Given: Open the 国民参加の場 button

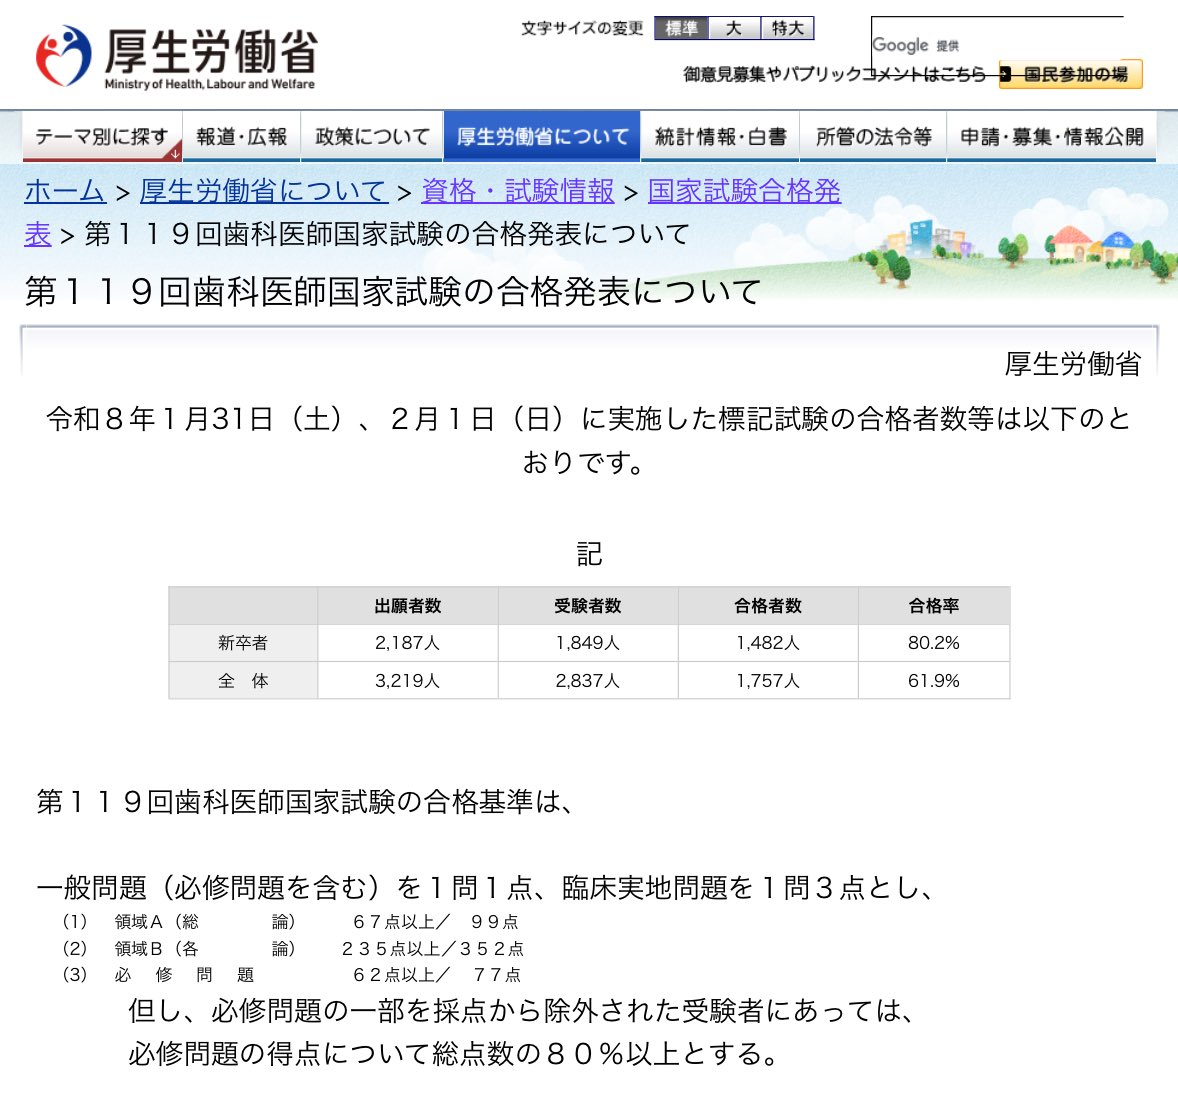Looking at the screenshot, I should point(1071,74).
